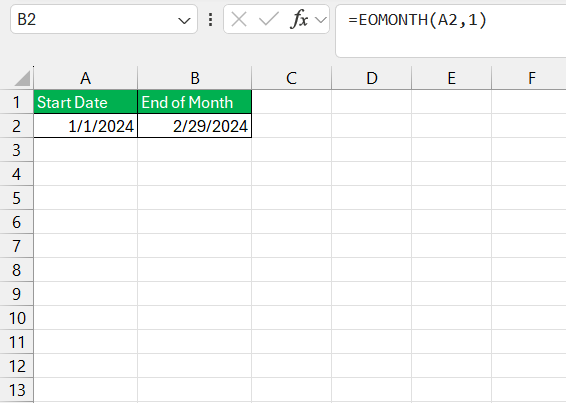The height and width of the screenshot is (403, 566).
Task: Select row 3 header
Action: [x=17, y=150]
